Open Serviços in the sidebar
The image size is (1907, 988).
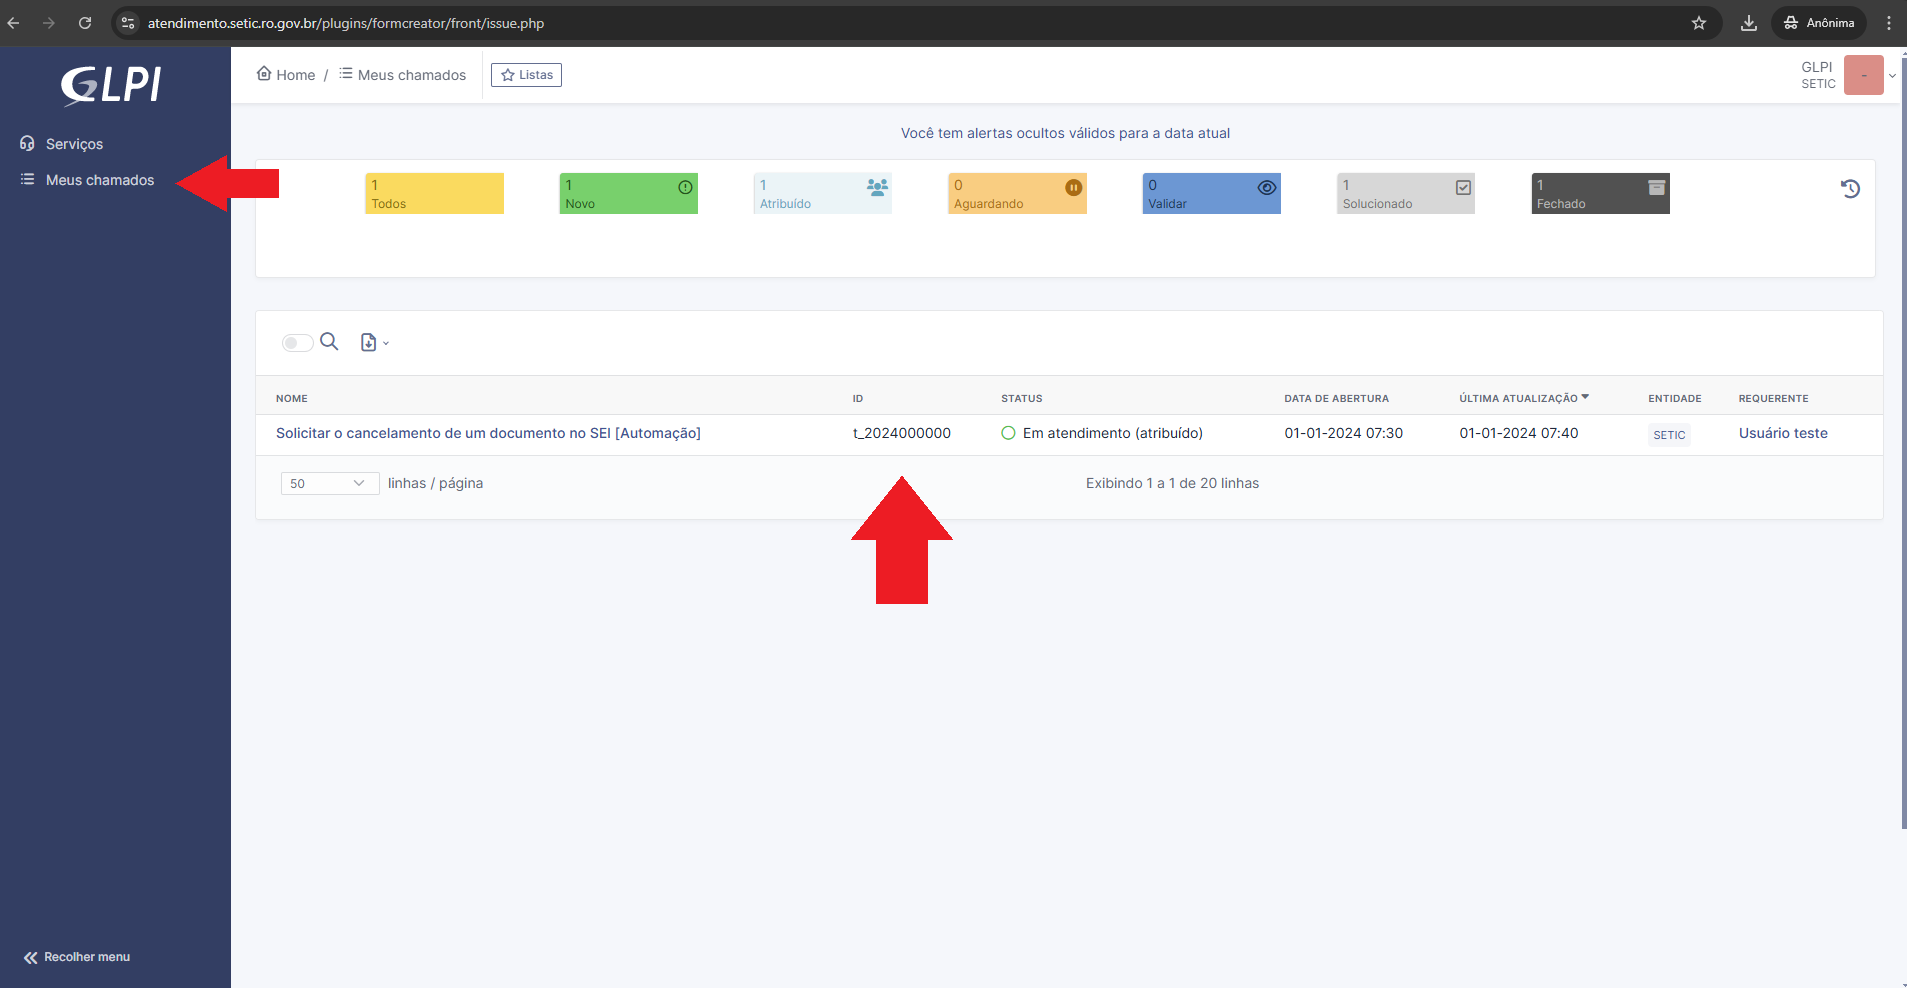point(74,144)
